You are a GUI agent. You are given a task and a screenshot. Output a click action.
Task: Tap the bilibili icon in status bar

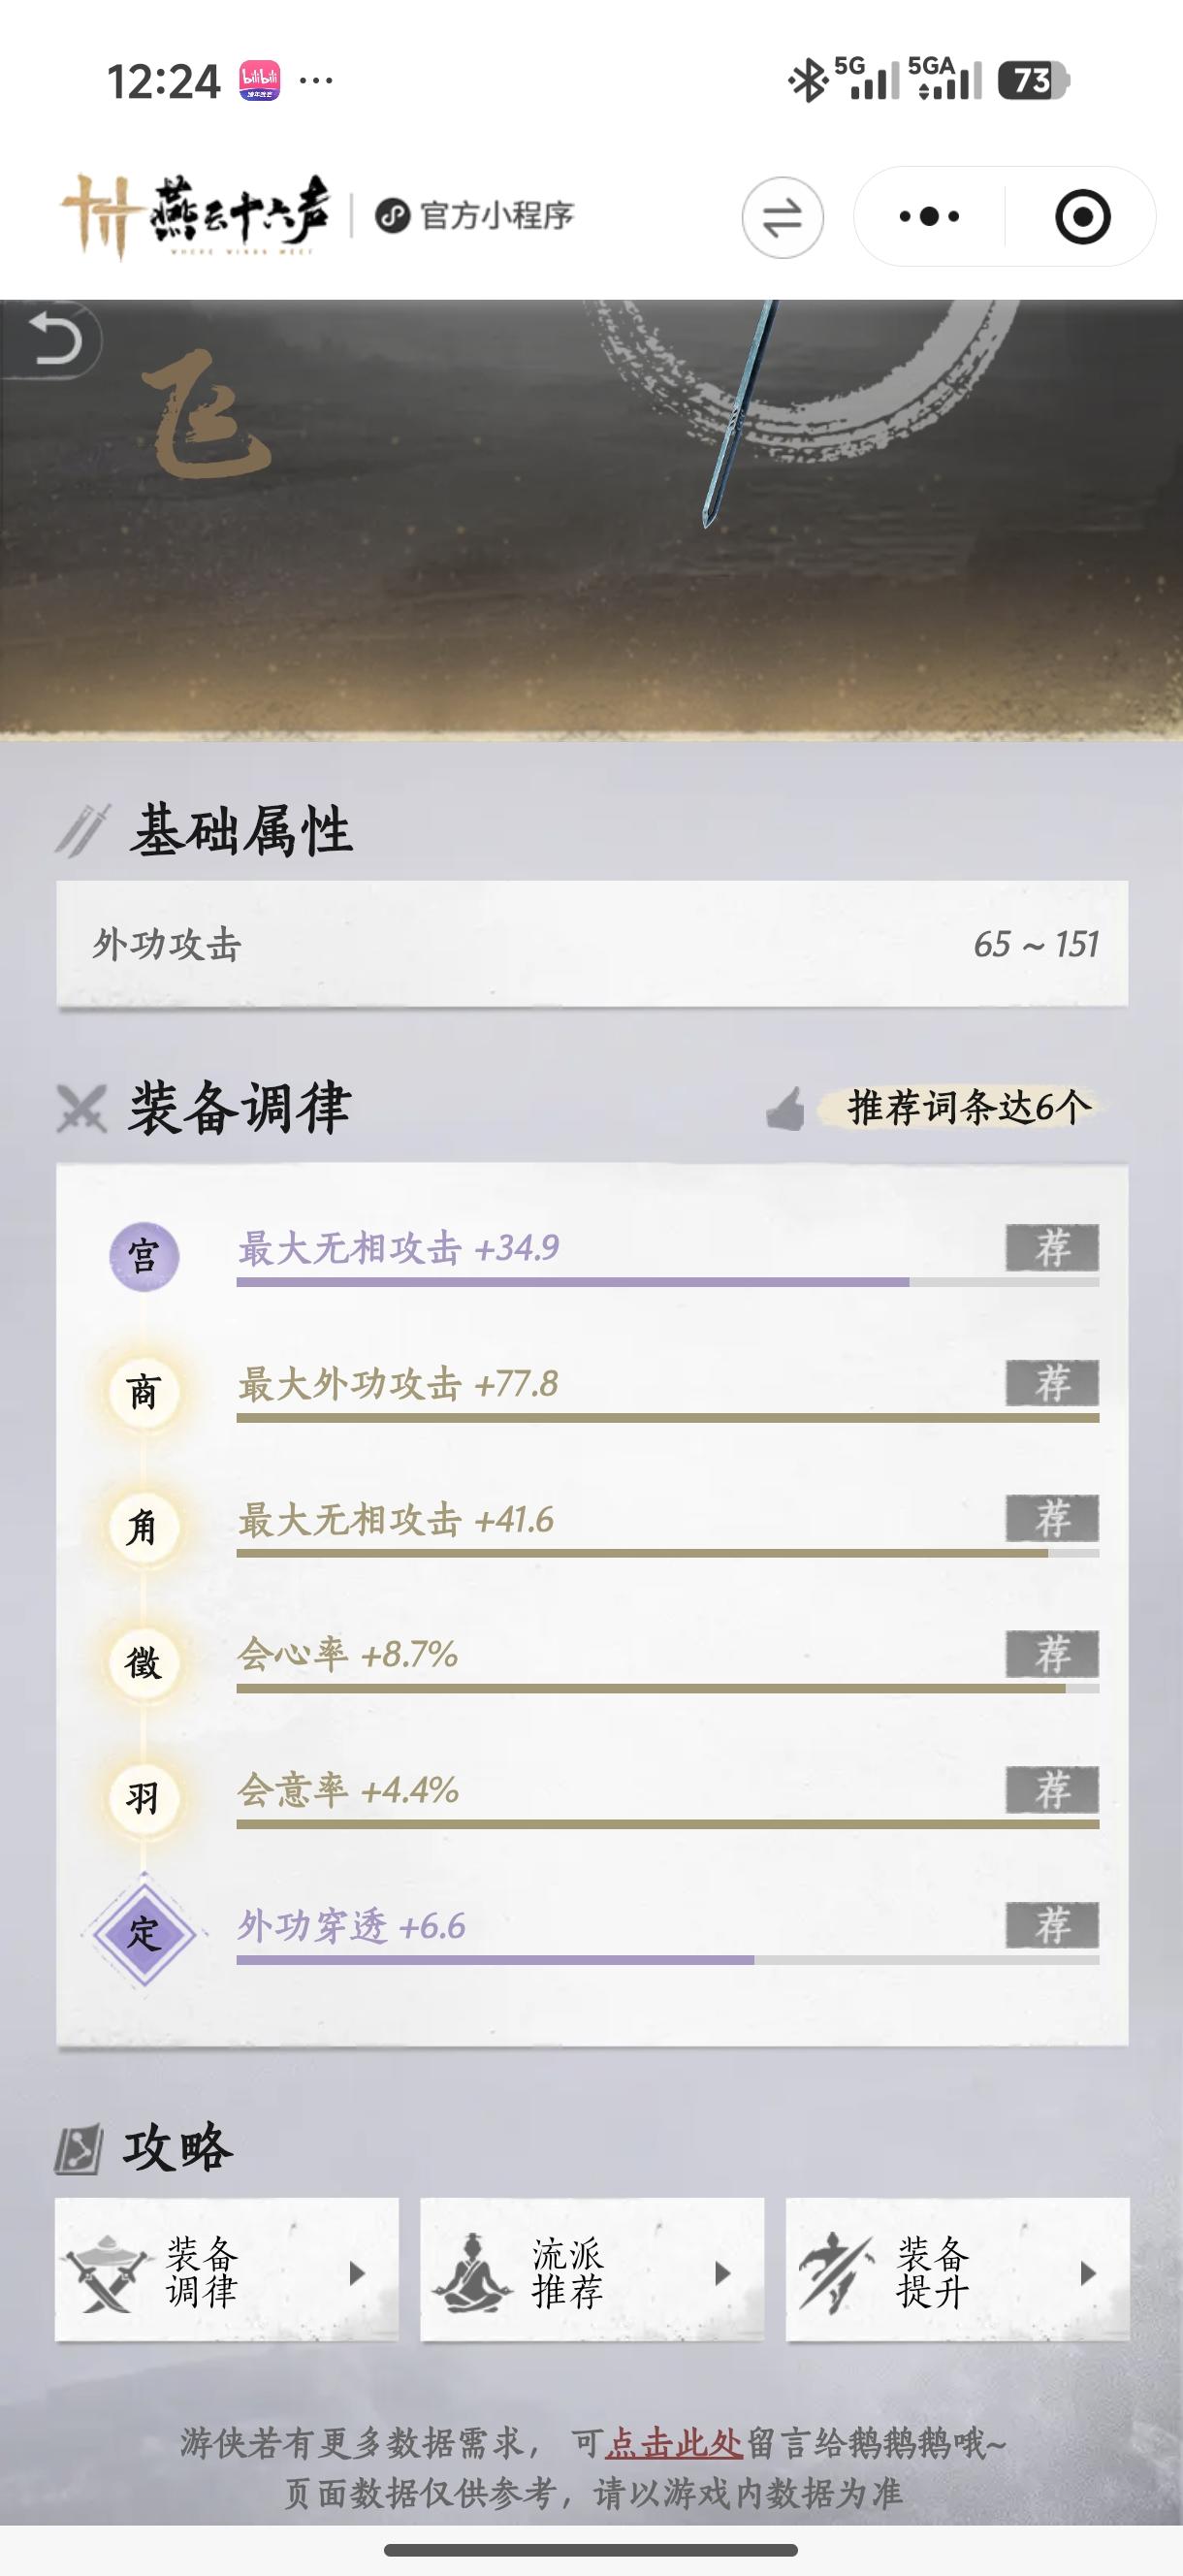[x=259, y=81]
